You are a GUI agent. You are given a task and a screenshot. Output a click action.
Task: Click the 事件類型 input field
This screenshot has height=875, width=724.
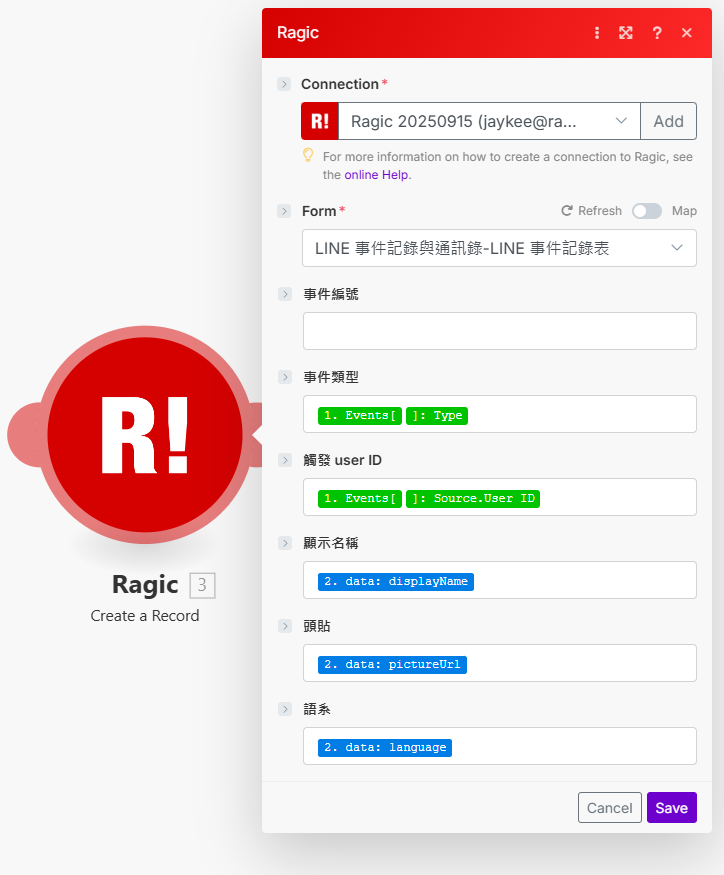coord(500,414)
